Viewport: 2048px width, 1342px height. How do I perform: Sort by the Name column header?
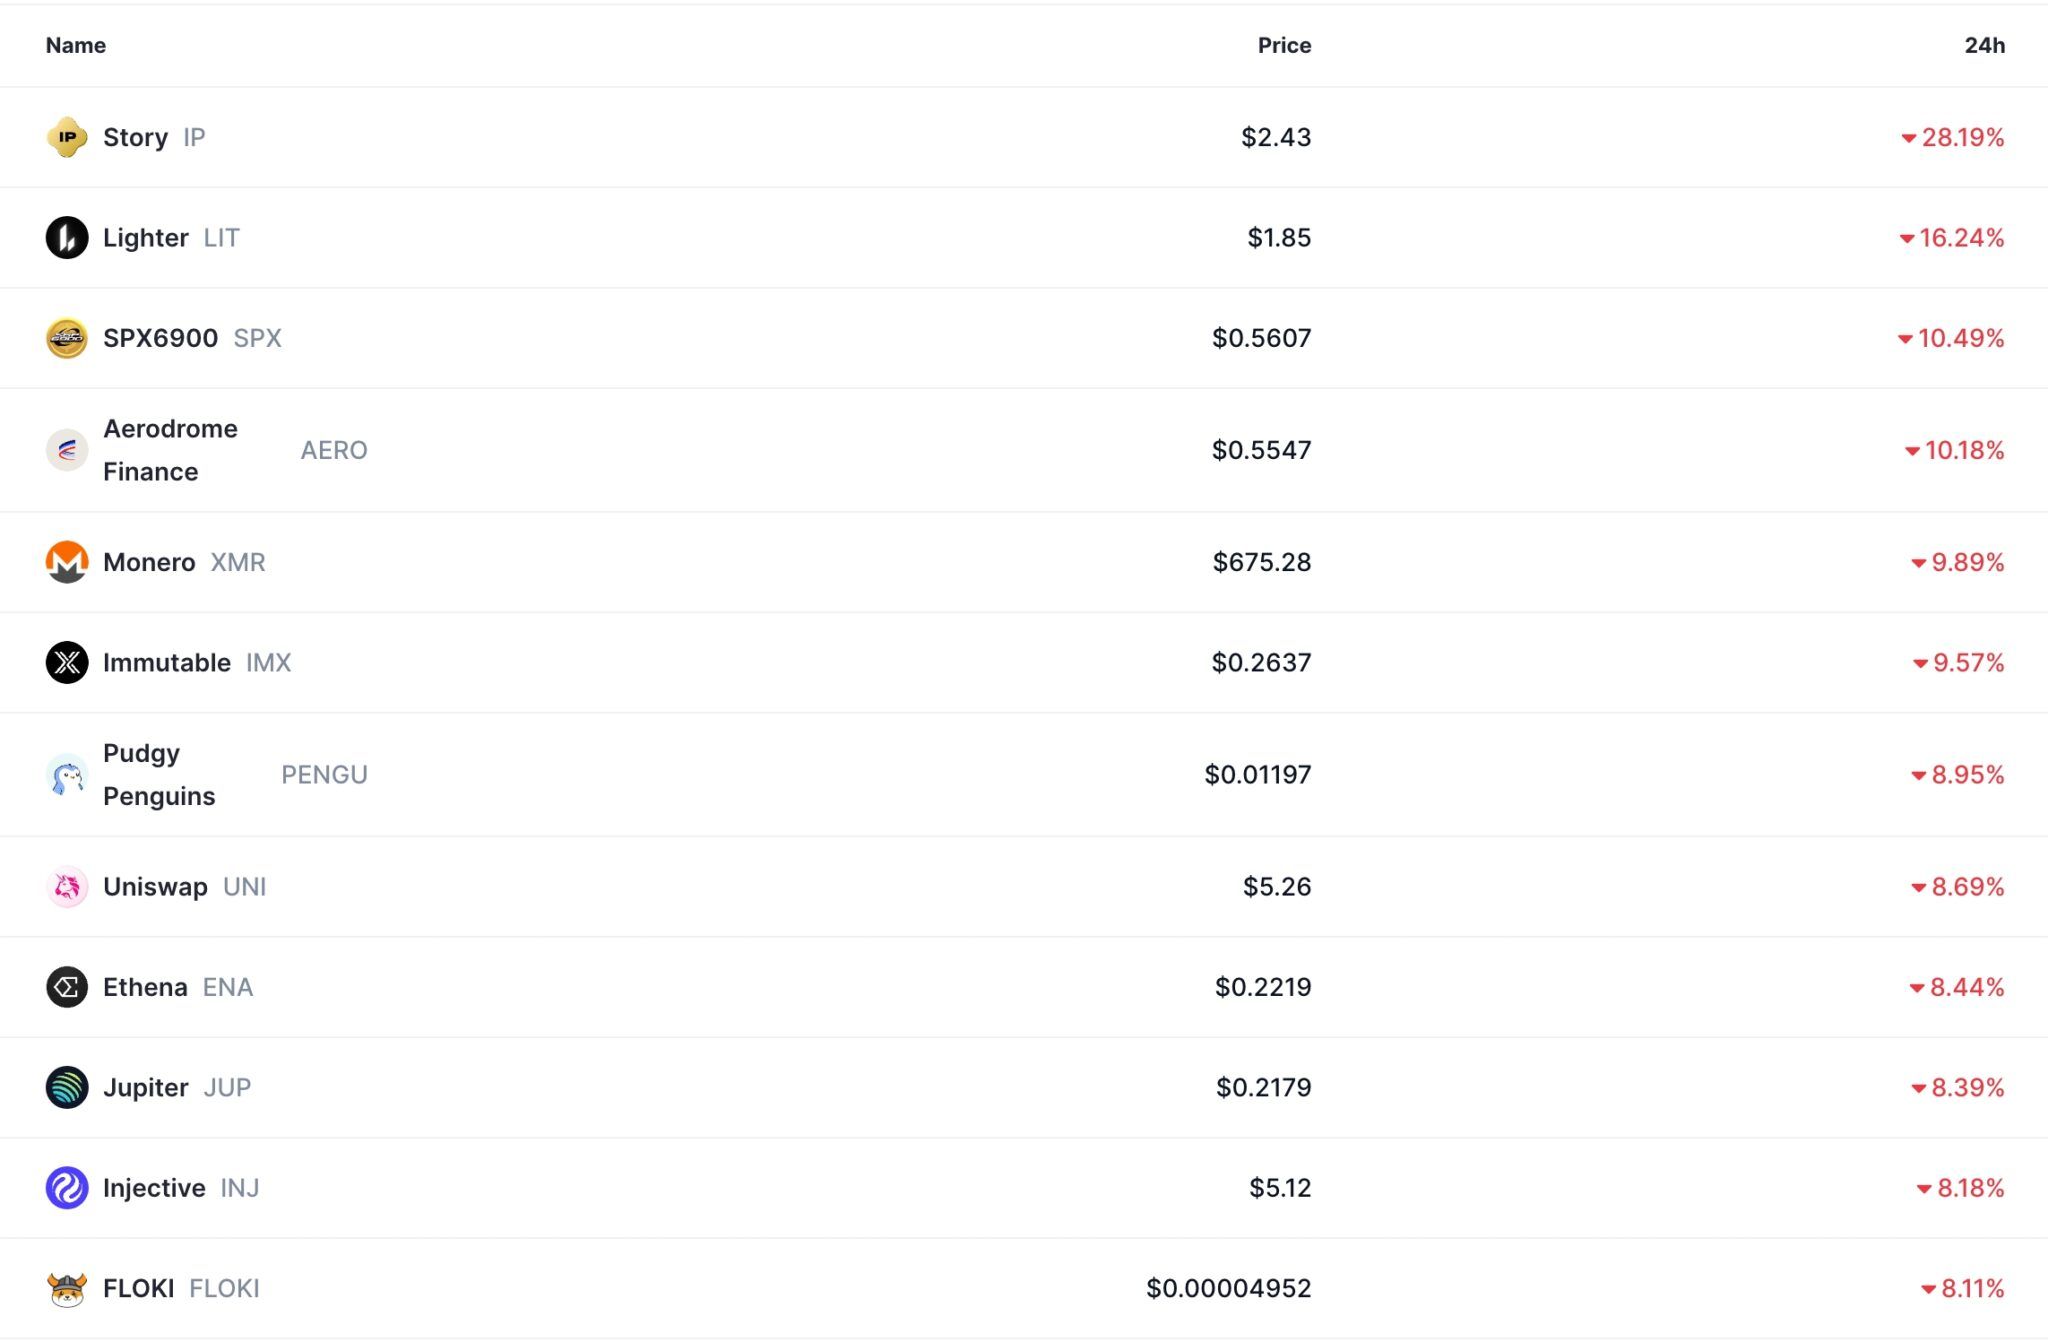point(76,45)
